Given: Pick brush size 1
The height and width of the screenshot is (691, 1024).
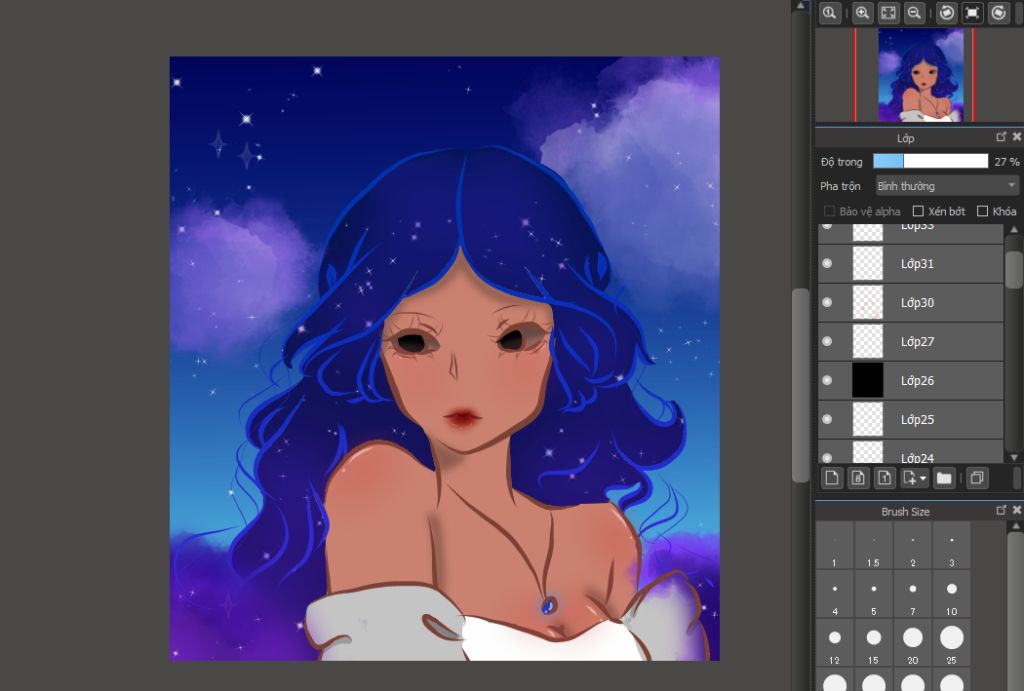Looking at the screenshot, I should [x=835, y=545].
